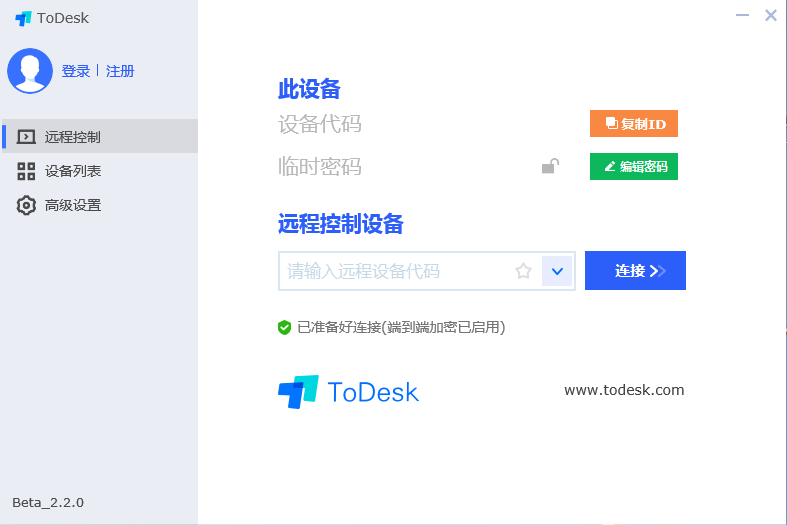This screenshot has height=525, width=787.
Task: Open the 登录 login link
Action: 76,71
